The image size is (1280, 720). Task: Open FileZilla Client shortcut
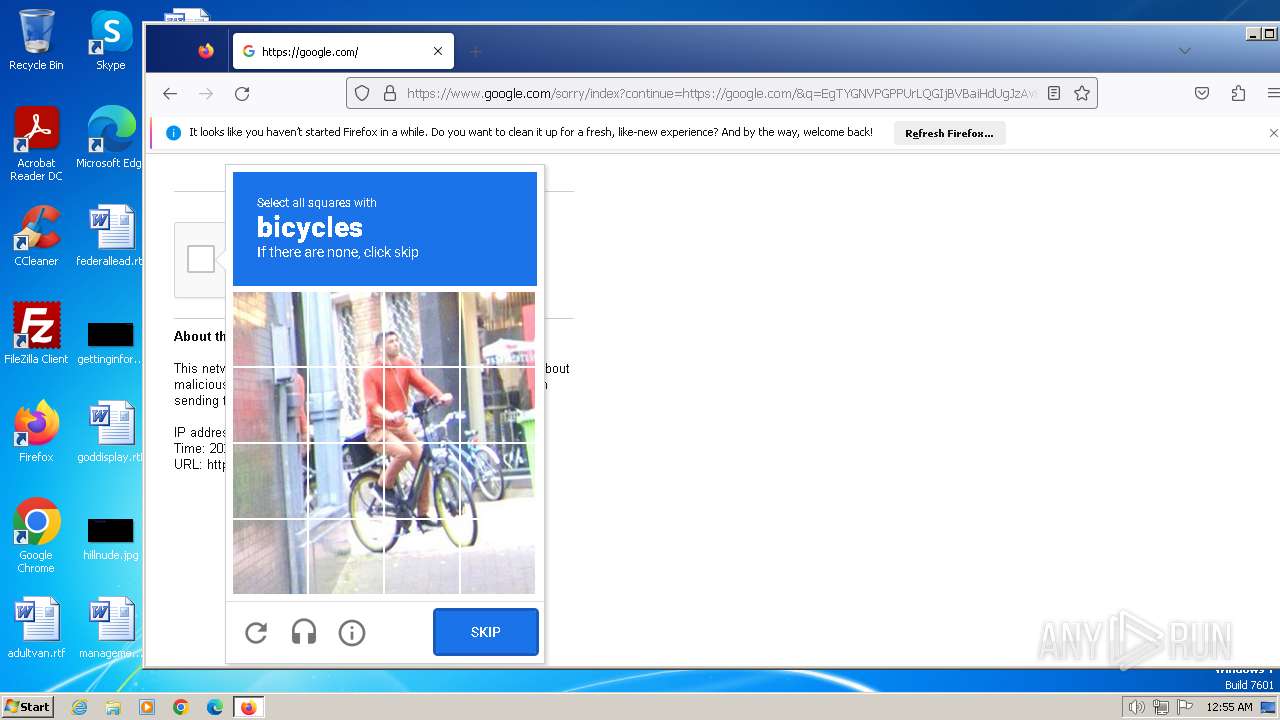(36, 333)
